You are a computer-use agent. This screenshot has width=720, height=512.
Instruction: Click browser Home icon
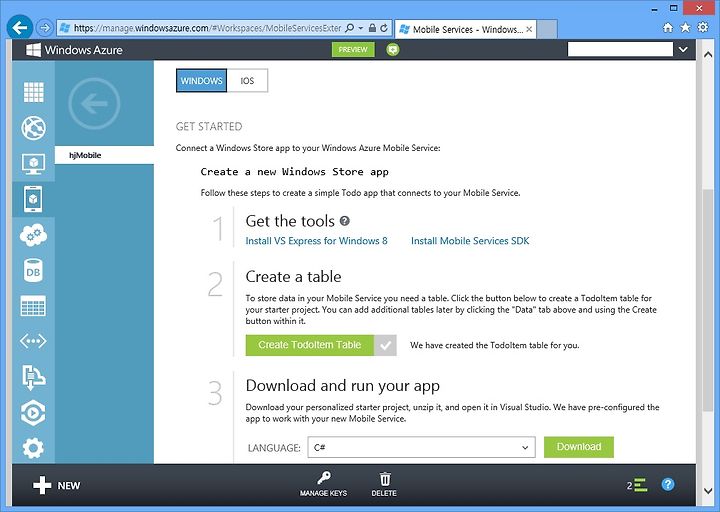pos(668,28)
